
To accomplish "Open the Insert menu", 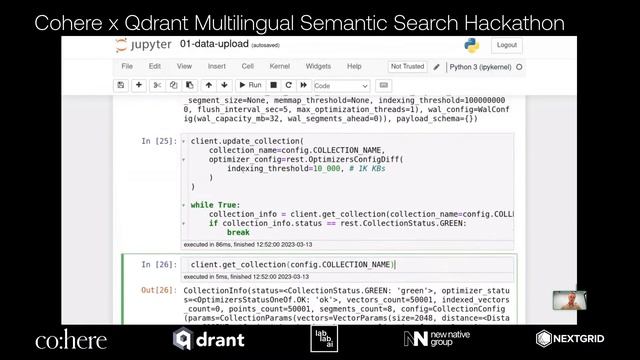I will 216,66.
